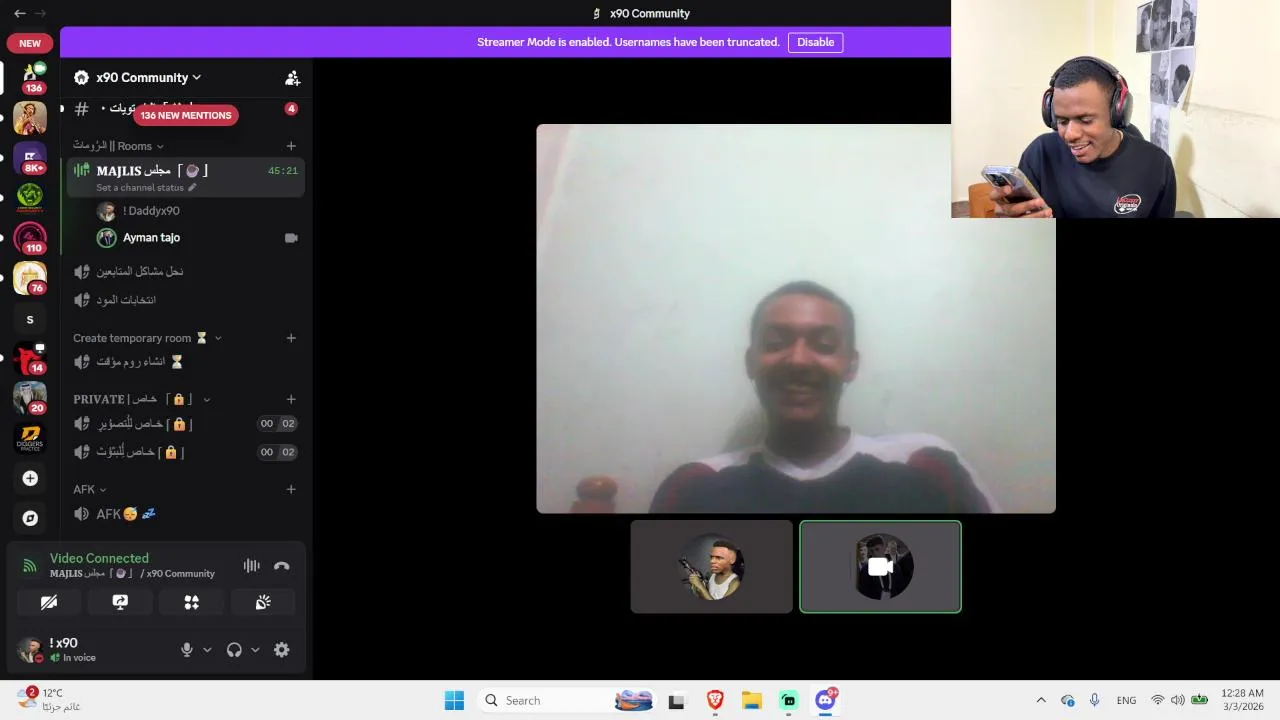The image size is (1280, 720).
Task: Open the server labeled S
Action: [30, 320]
